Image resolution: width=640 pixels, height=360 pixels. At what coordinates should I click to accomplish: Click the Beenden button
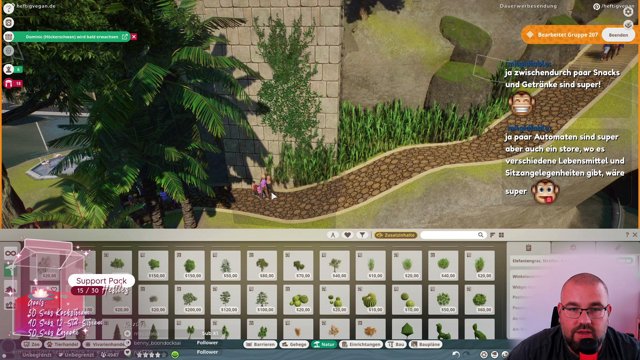[x=618, y=35]
